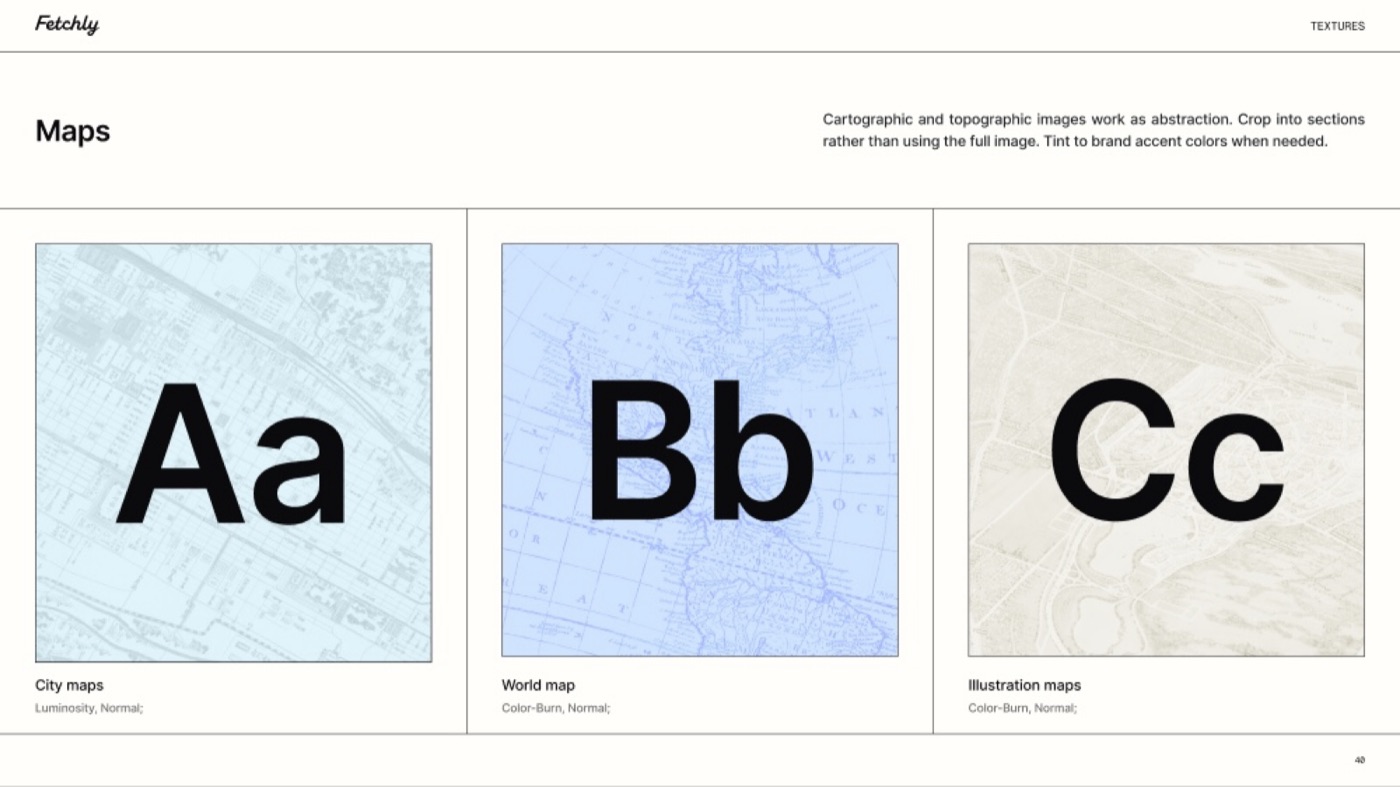The image size is (1400, 787).
Task: Select the World map caption
Action: click(x=538, y=685)
